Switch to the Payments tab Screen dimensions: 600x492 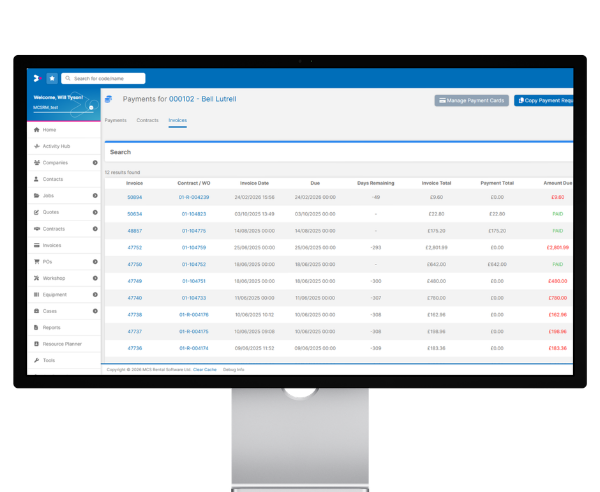116,120
